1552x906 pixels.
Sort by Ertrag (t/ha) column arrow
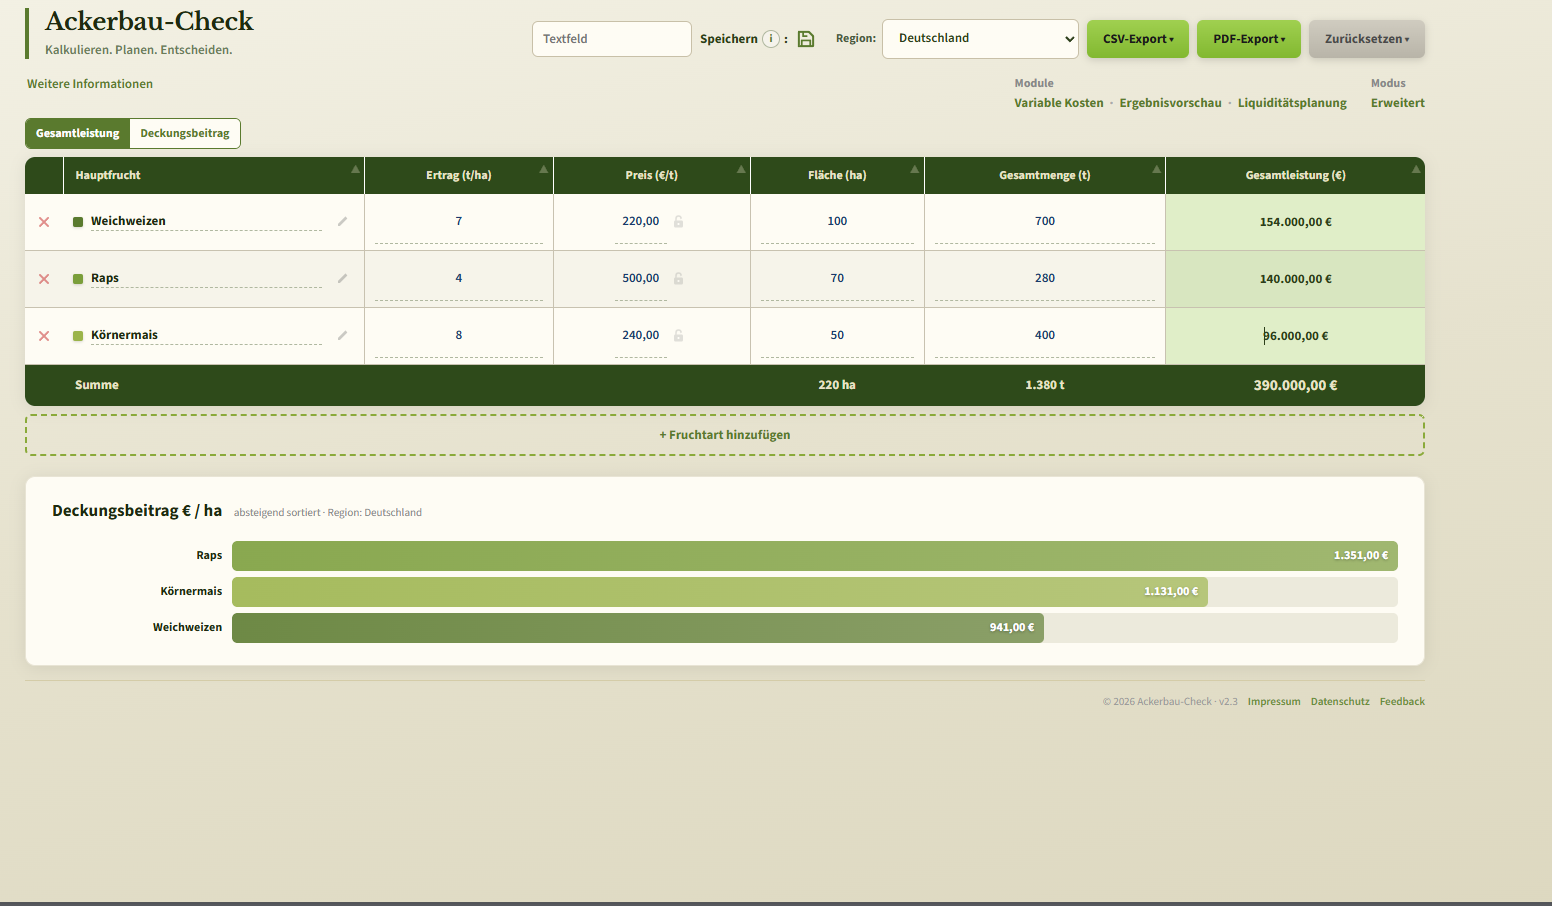(544, 169)
